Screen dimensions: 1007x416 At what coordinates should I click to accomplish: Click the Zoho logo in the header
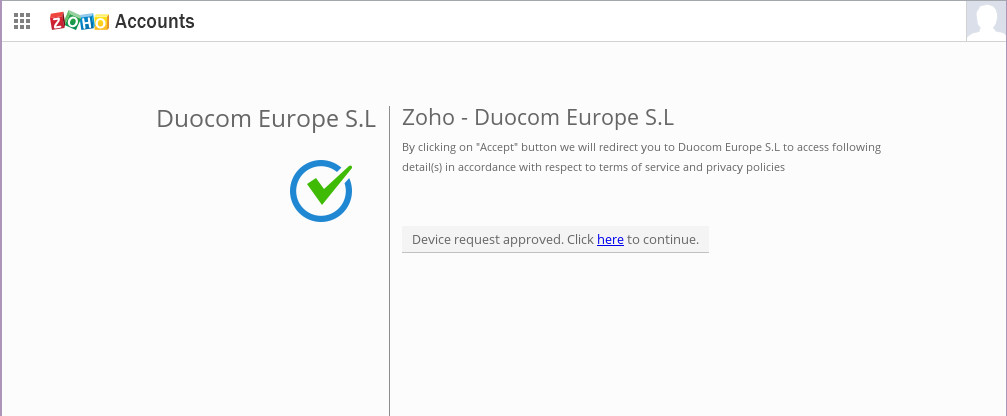pyautogui.click(x=79, y=21)
